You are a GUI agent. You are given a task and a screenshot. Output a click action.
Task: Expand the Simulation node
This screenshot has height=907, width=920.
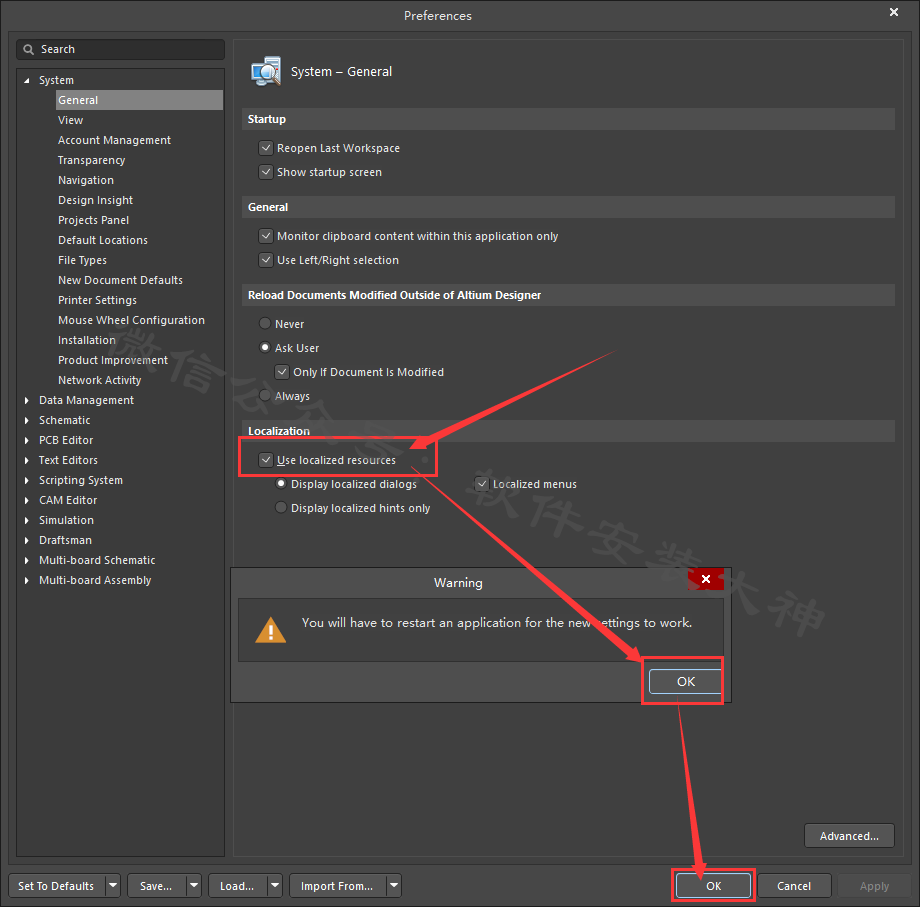click(26, 520)
